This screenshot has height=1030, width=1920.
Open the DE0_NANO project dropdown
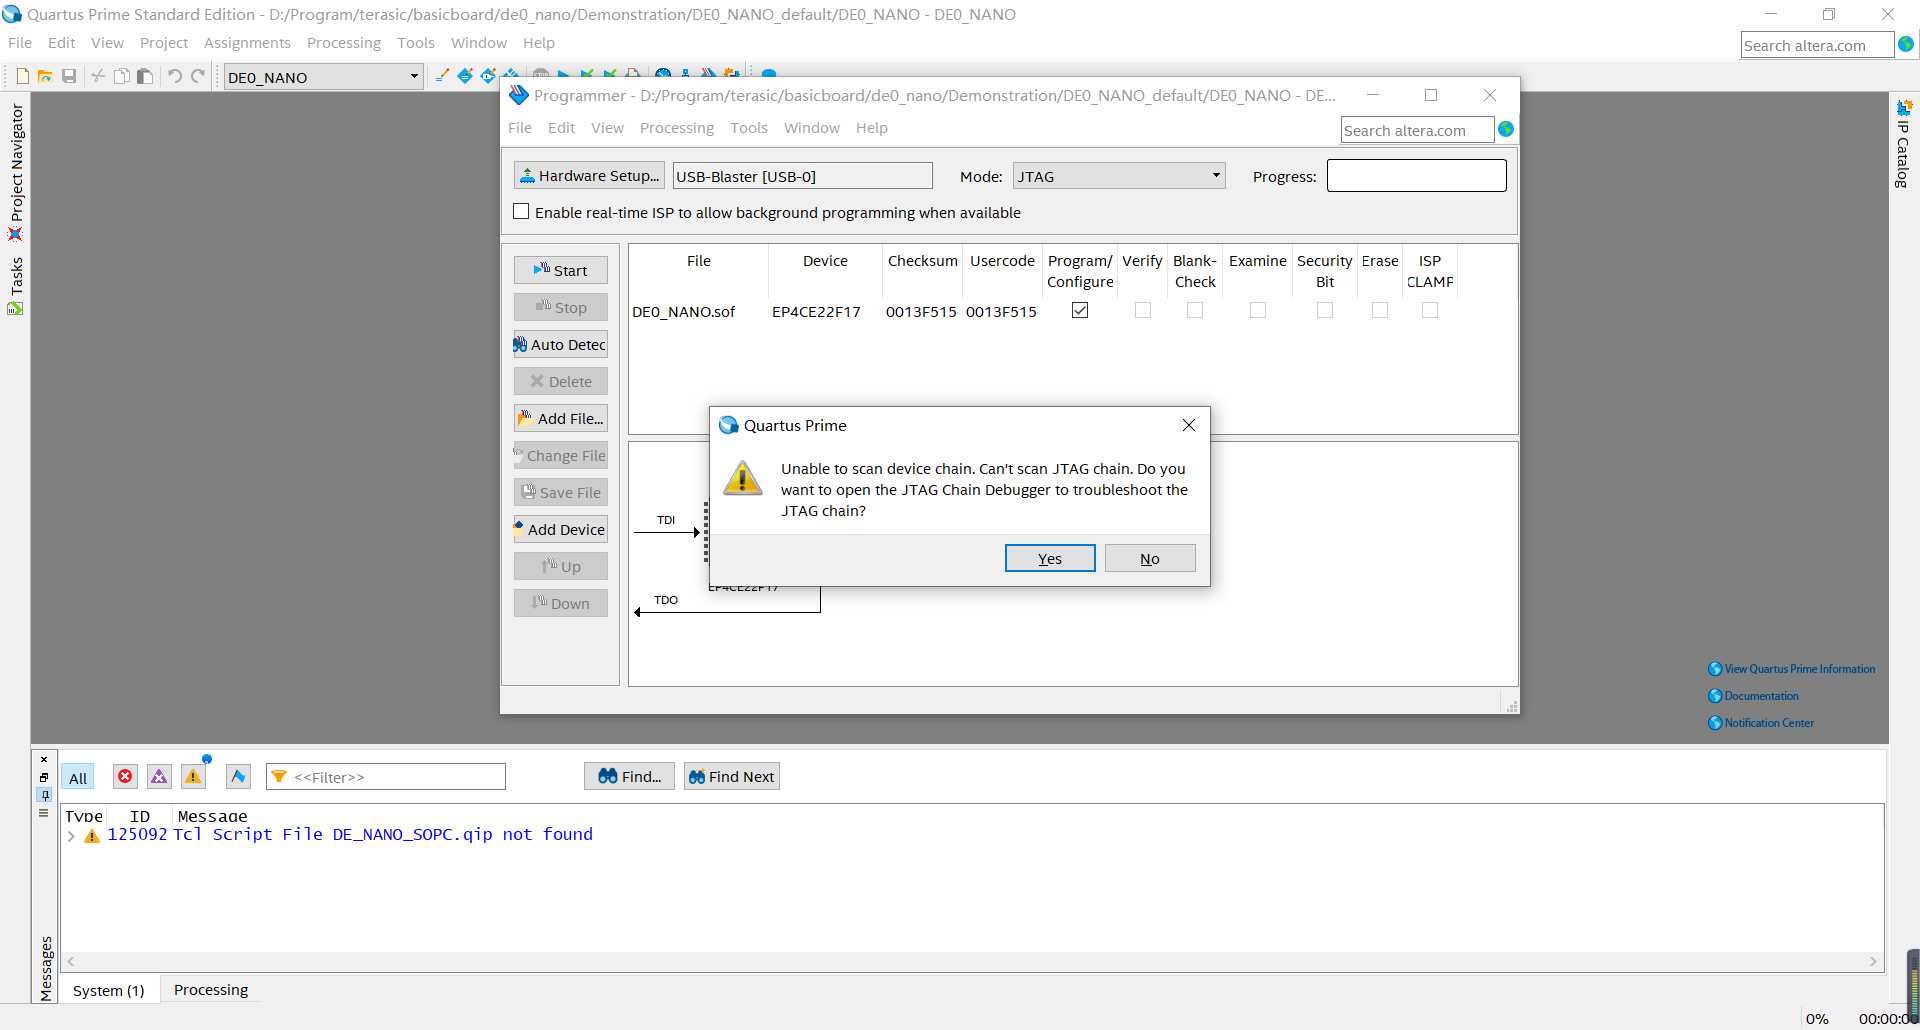[x=323, y=77]
